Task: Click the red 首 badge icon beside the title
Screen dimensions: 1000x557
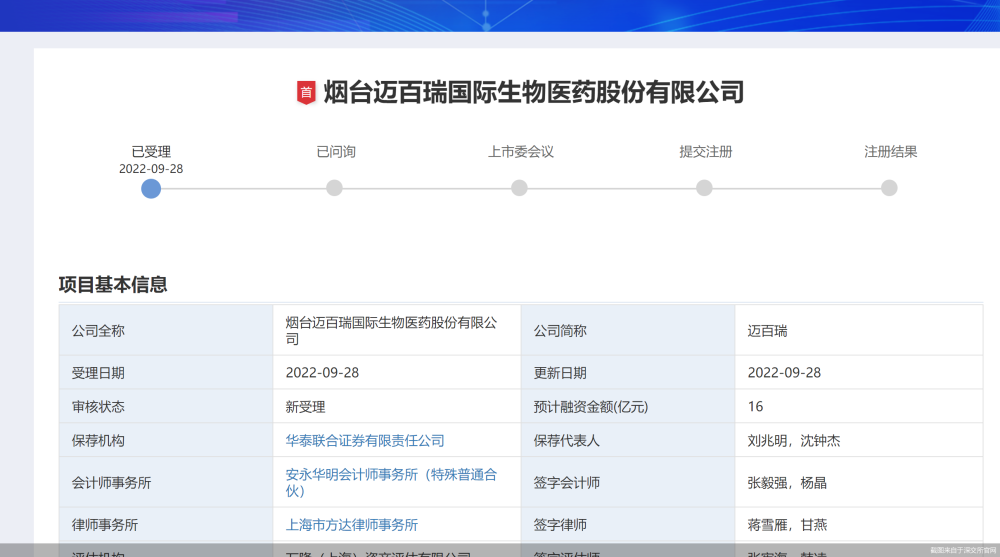Action: click(x=306, y=93)
